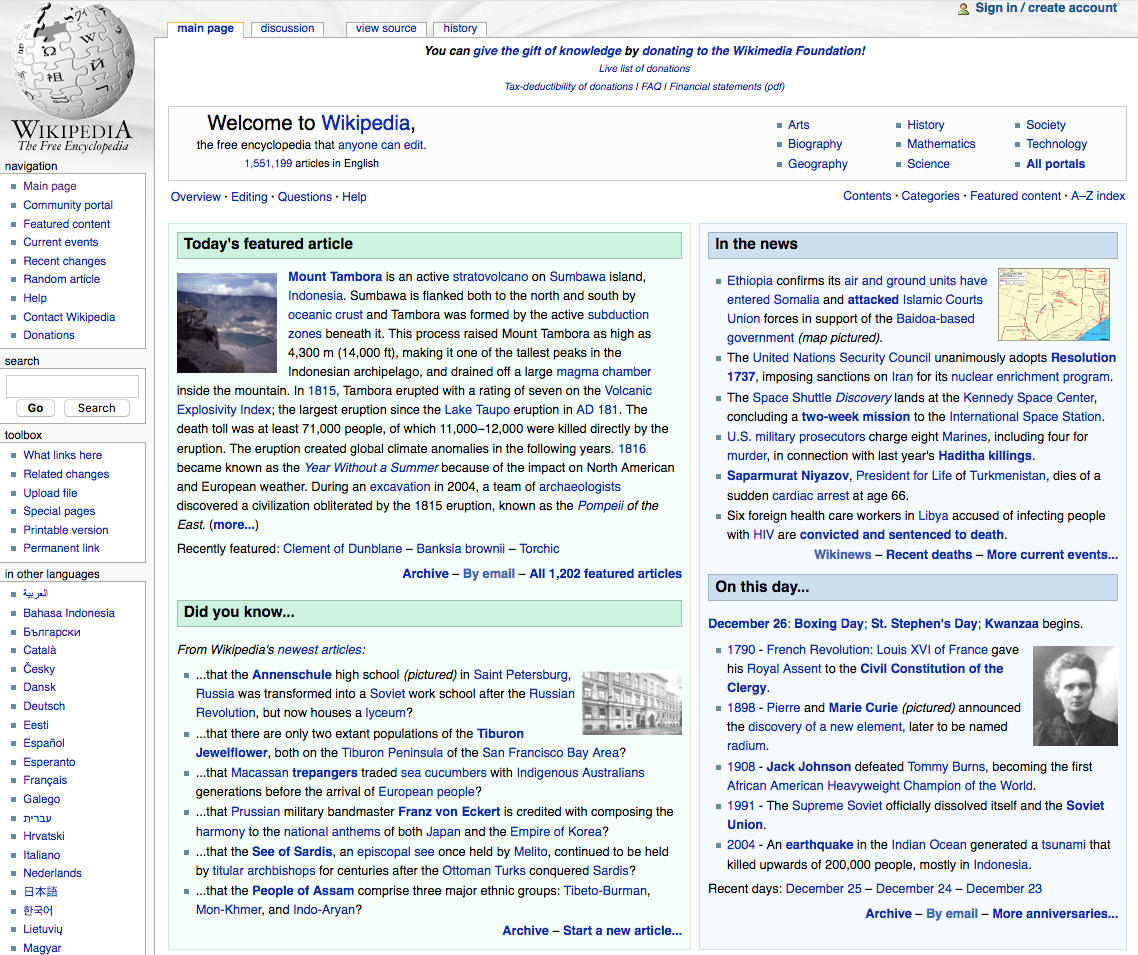
Task: Open What links here
Action: (x=62, y=455)
